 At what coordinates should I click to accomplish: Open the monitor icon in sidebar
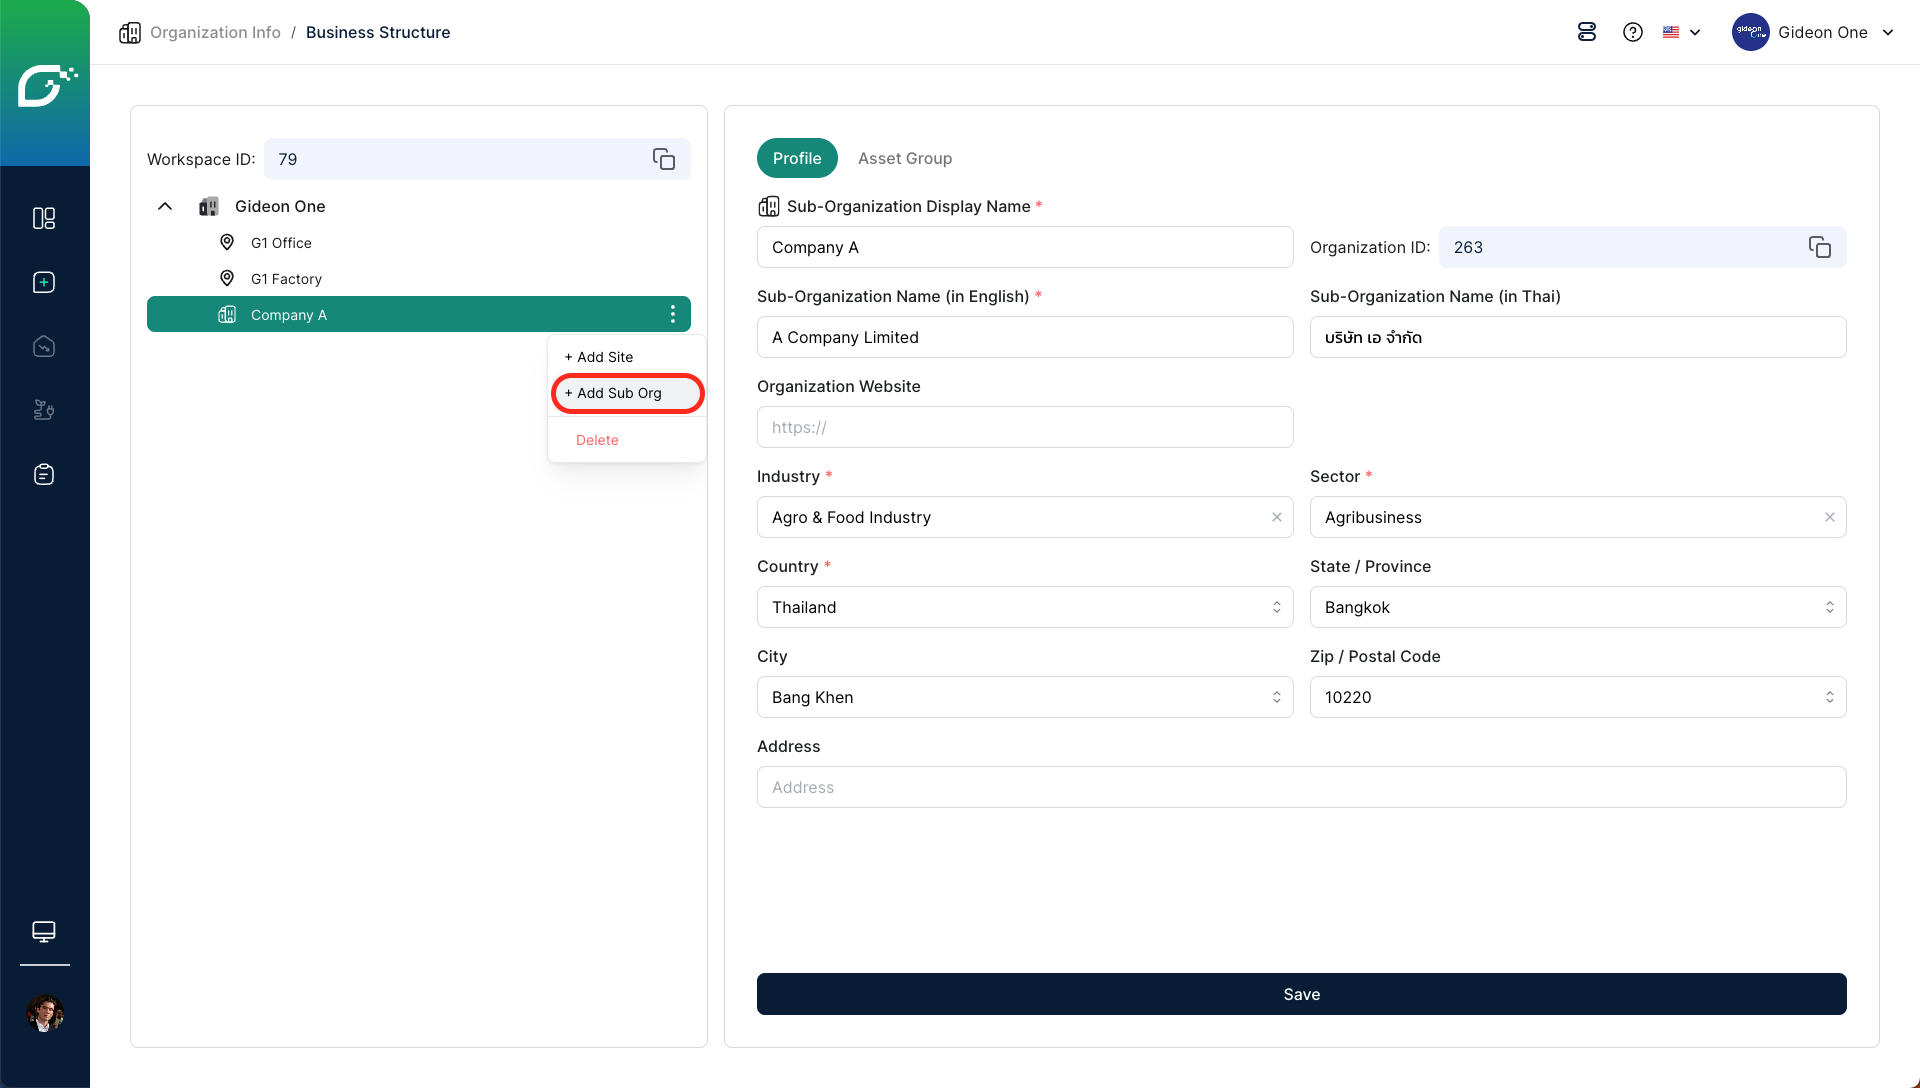click(x=44, y=931)
